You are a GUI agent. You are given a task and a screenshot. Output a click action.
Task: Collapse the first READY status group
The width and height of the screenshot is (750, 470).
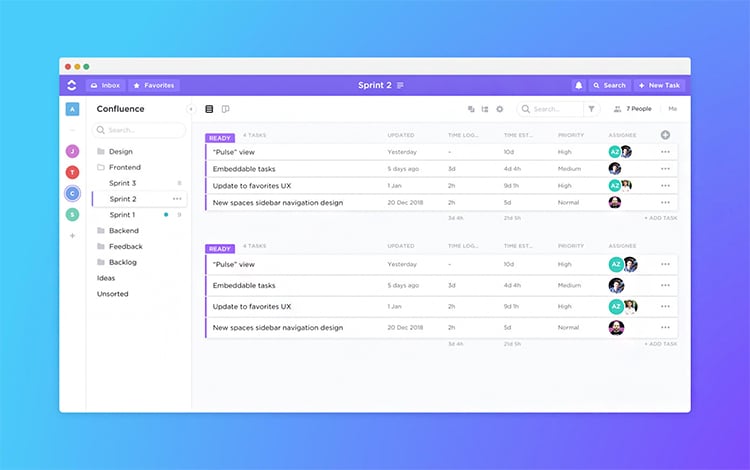click(x=220, y=138)
